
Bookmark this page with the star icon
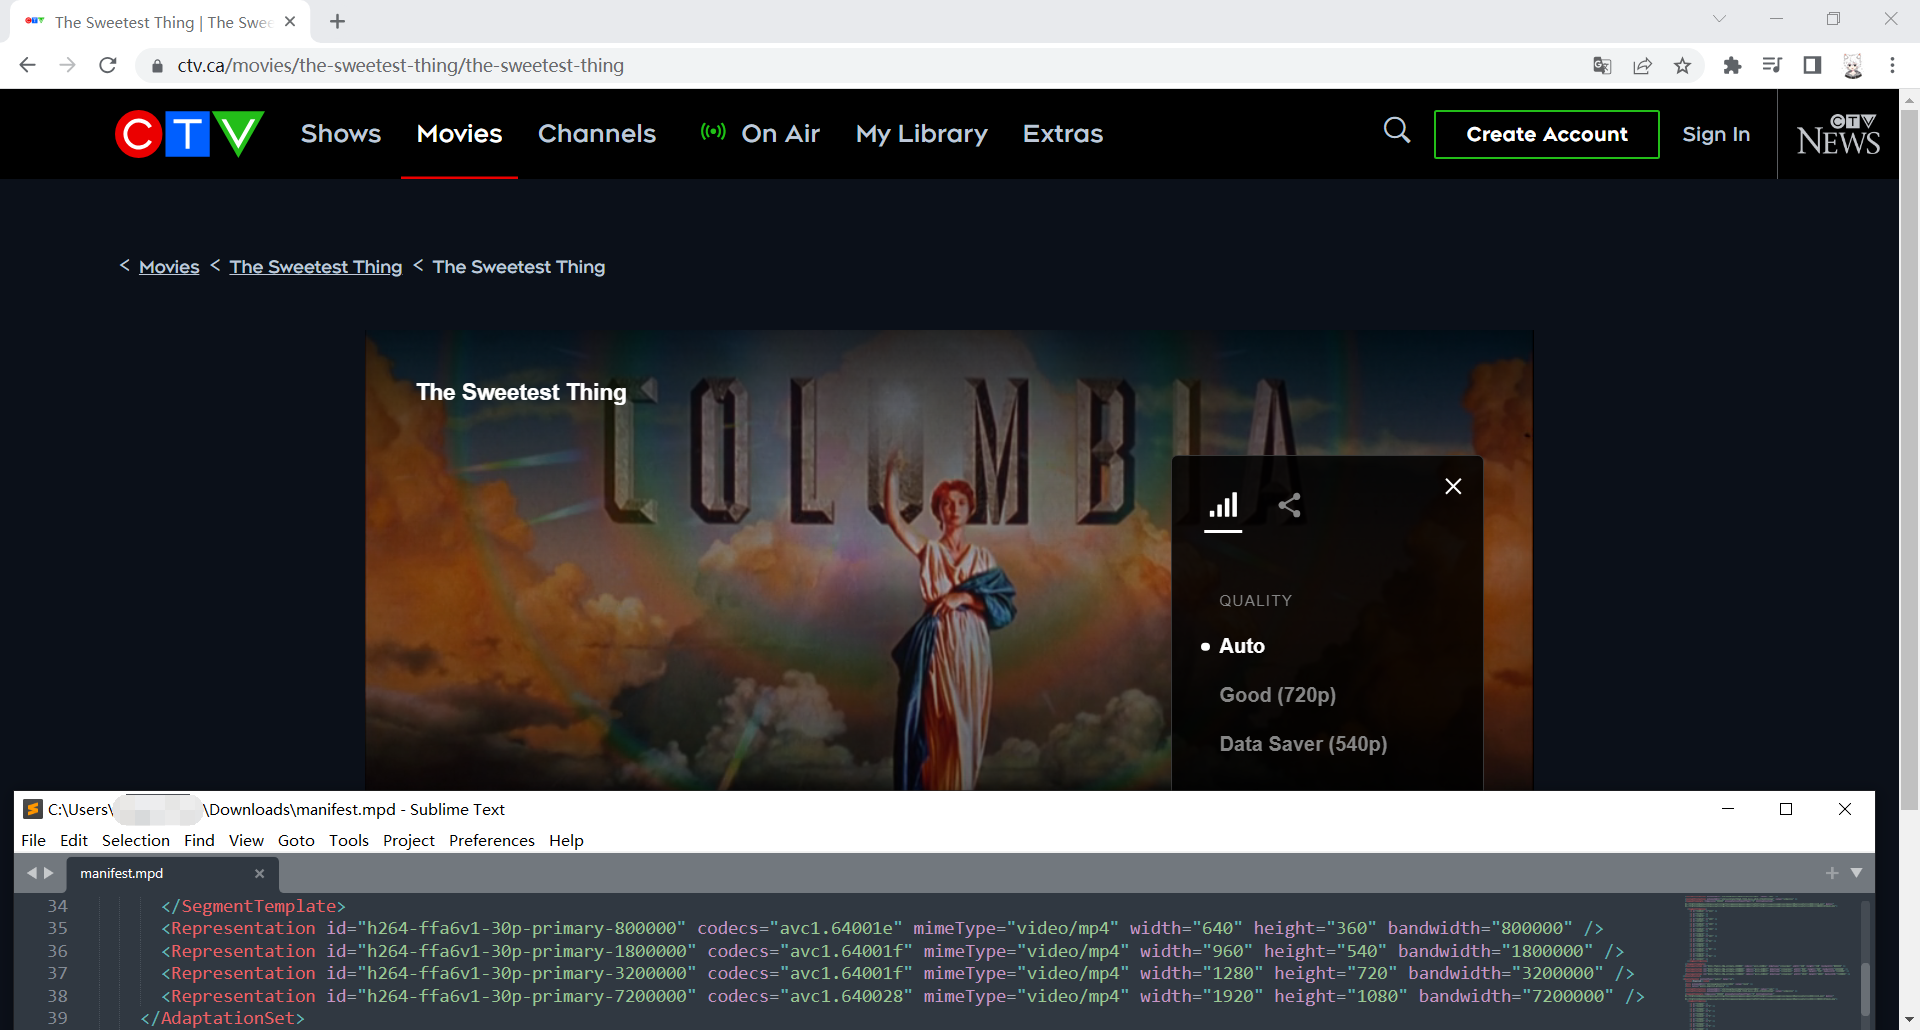pos(1683,65)
